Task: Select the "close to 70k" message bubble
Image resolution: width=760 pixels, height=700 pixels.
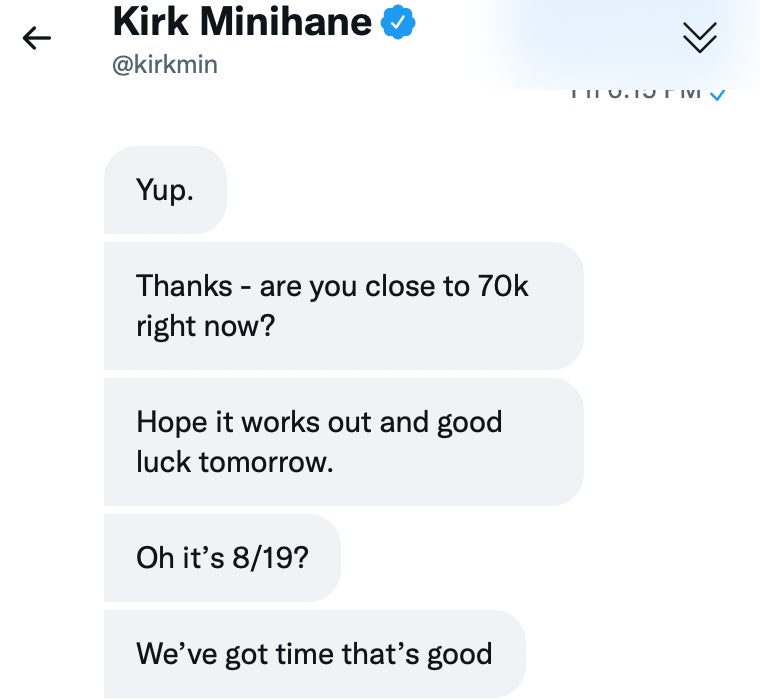Action: [x=343, y=306]
